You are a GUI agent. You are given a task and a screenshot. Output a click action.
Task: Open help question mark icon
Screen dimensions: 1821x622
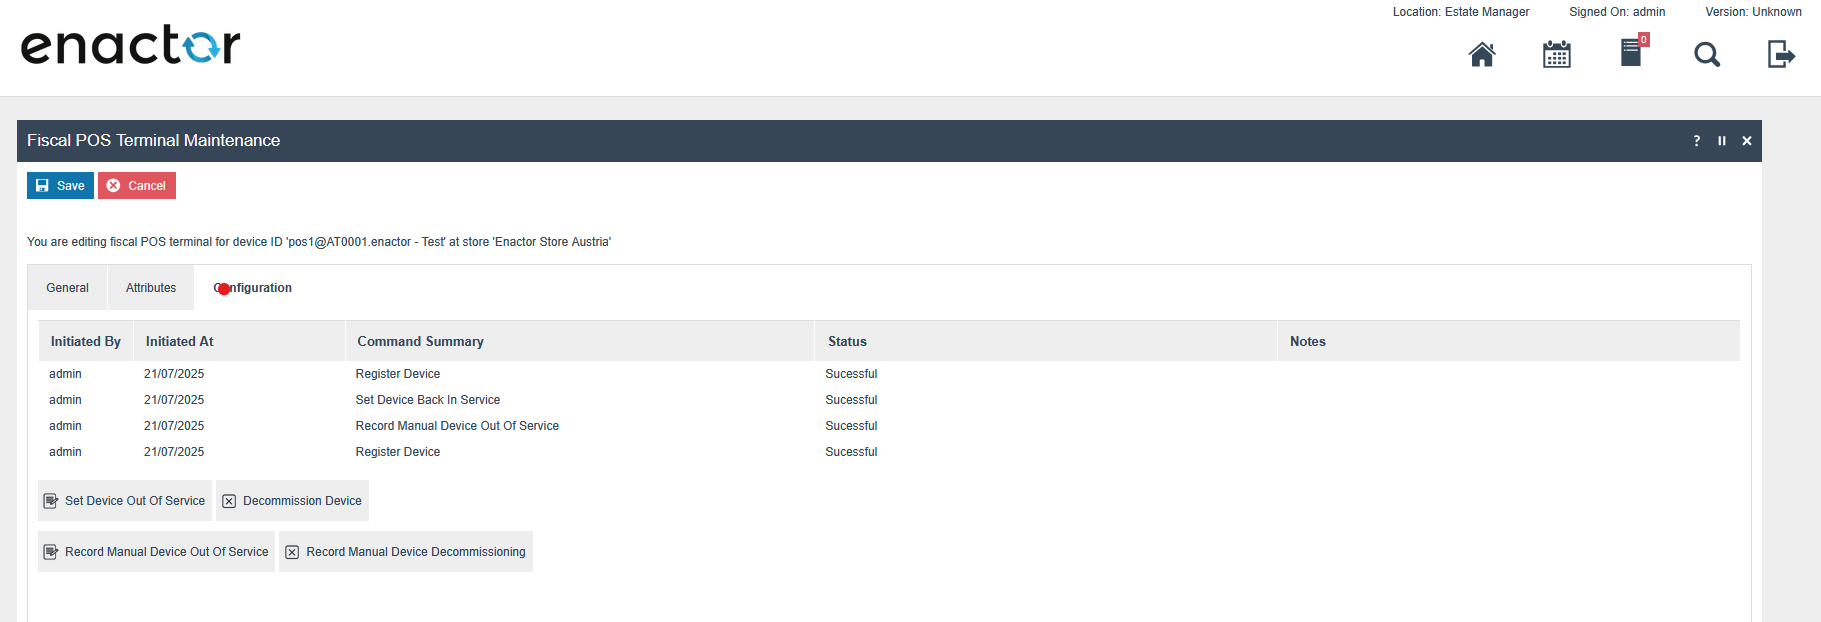click(1696, 141)
